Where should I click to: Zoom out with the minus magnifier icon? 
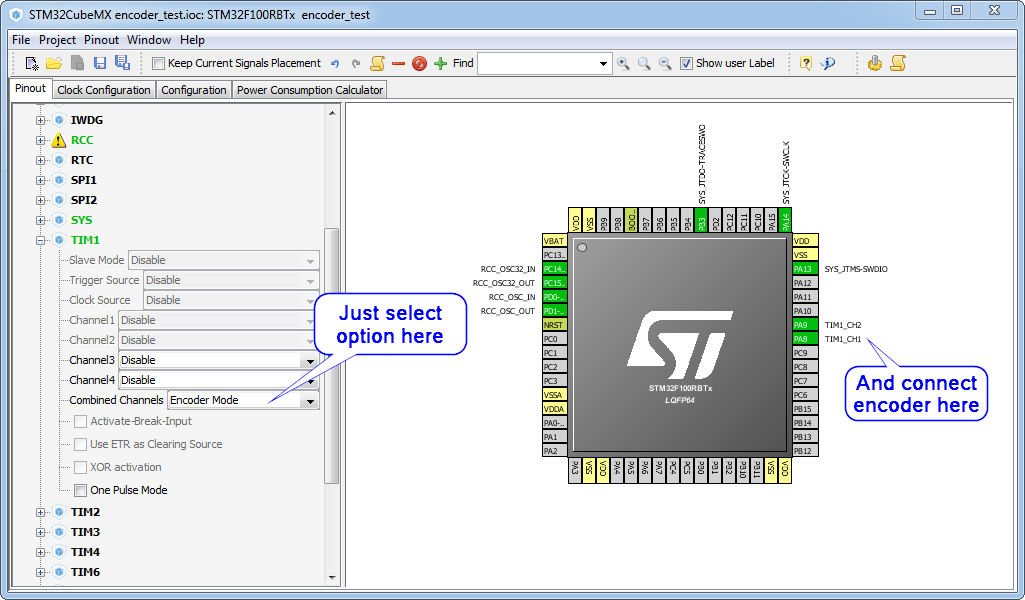(665, 63)
